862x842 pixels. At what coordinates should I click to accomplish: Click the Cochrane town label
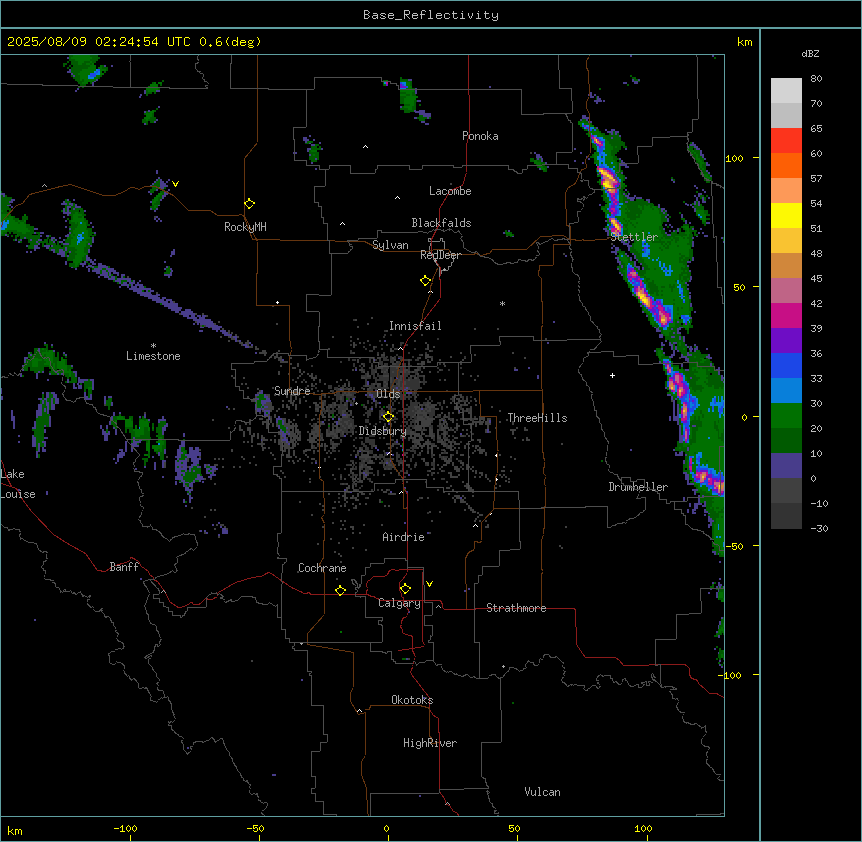[322, 568]
